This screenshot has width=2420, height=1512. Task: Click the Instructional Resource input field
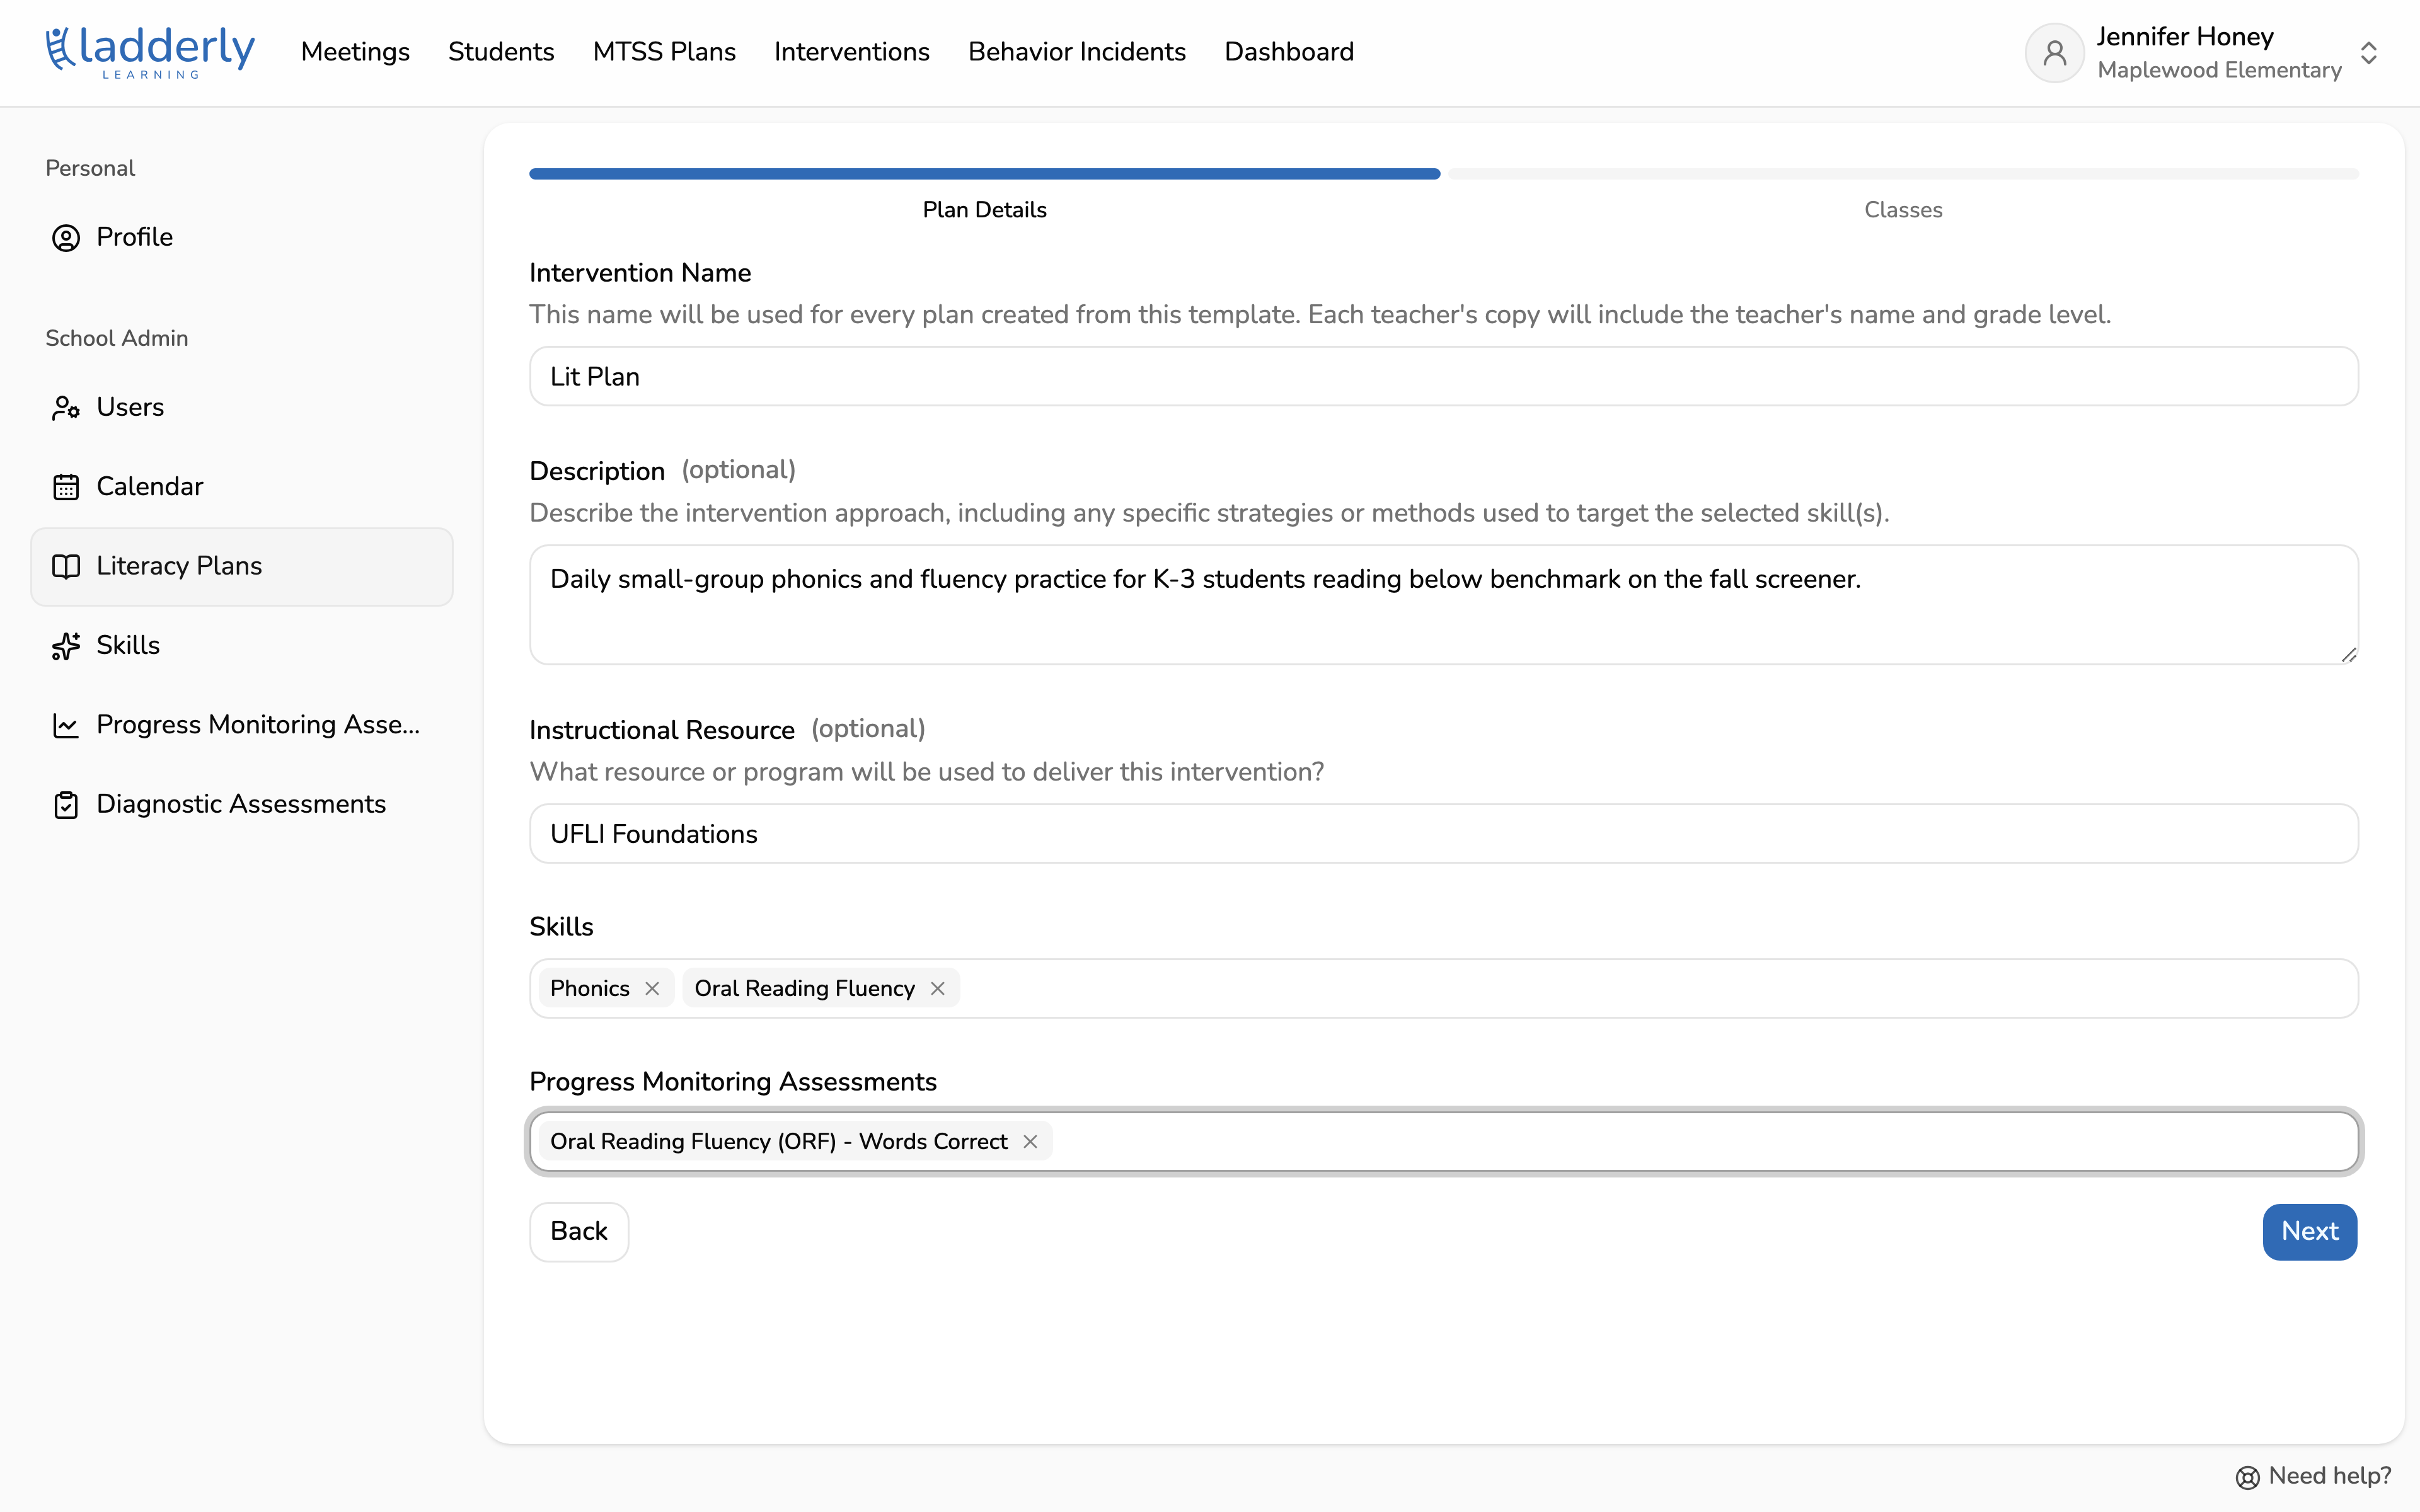point(1443,833)
